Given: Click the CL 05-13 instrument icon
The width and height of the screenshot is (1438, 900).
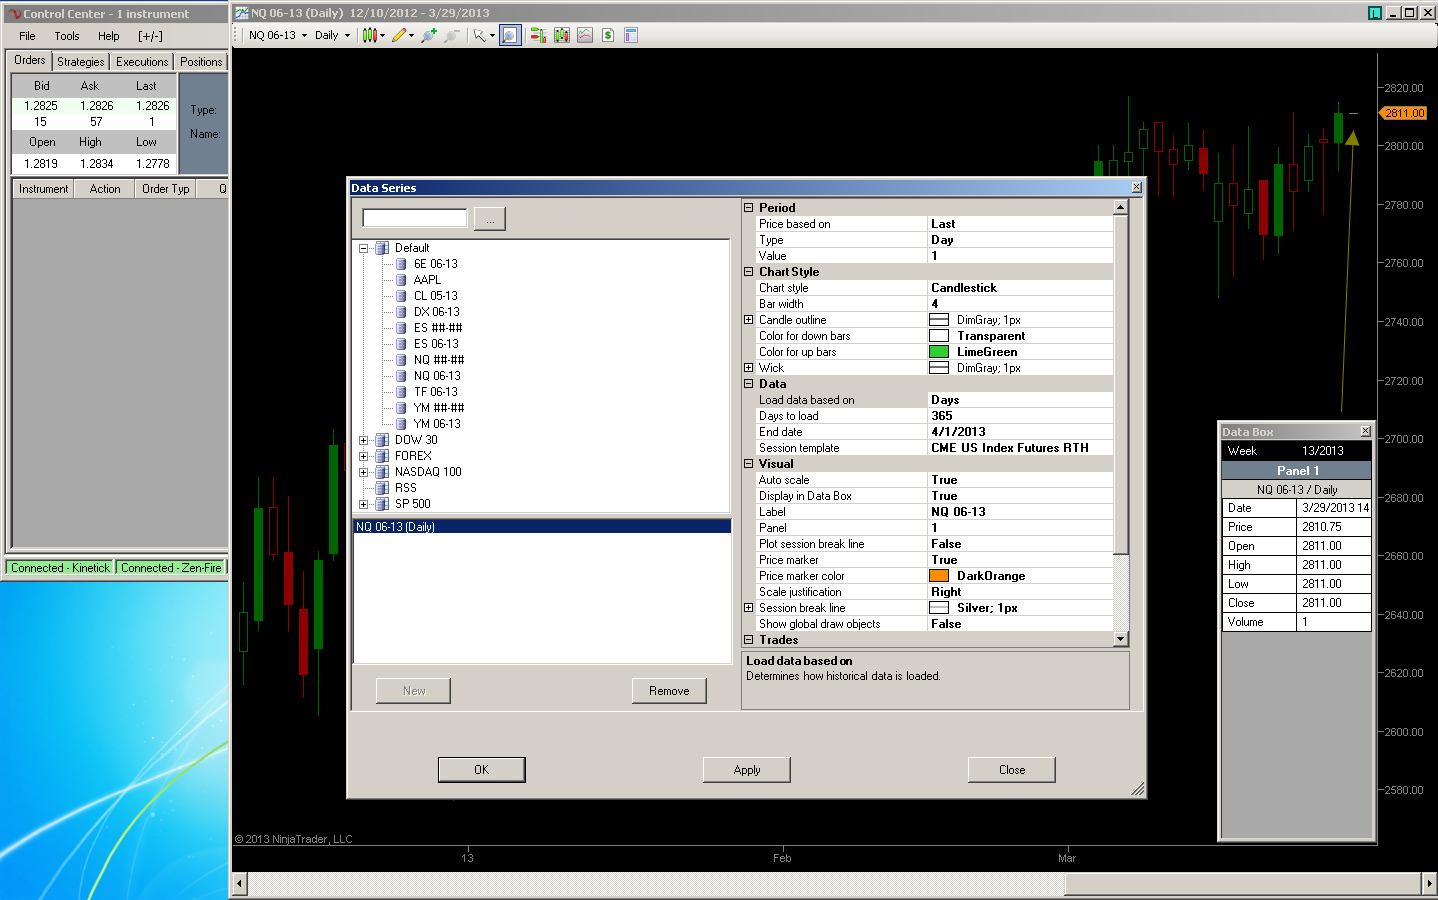Looking at the screenshot, I should pos(401,296).
